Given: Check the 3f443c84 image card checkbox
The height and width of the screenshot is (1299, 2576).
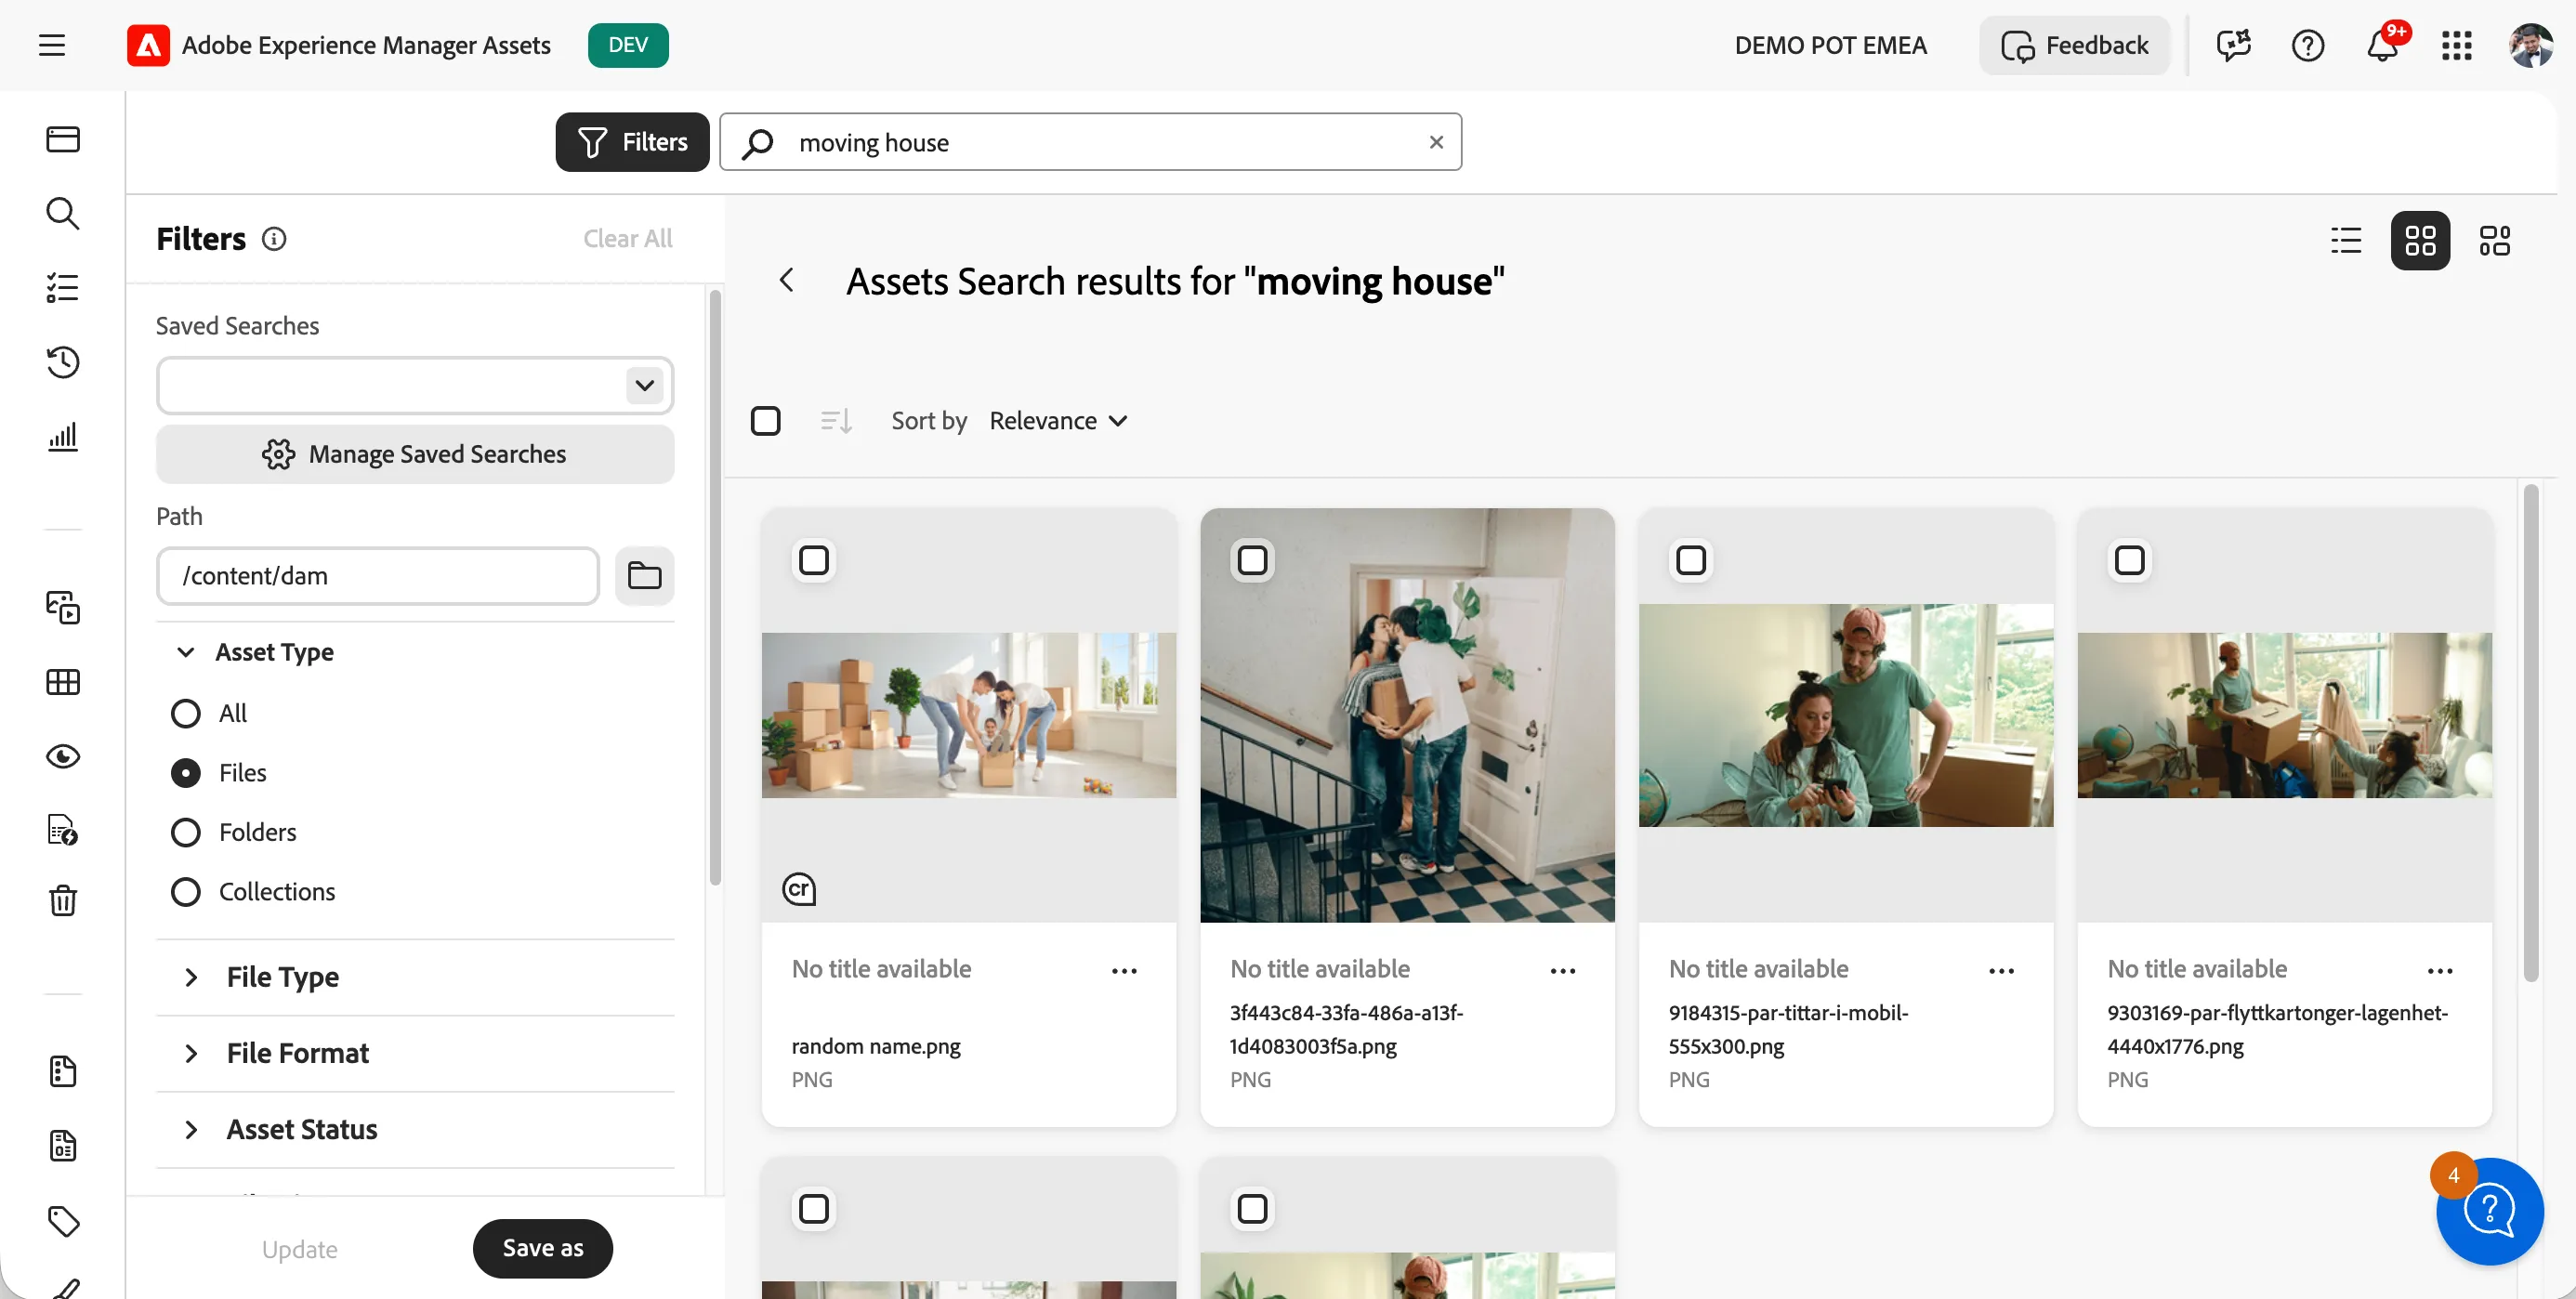Looking at the screenshot, I should pyautogui.click(x=1253, y=560).
